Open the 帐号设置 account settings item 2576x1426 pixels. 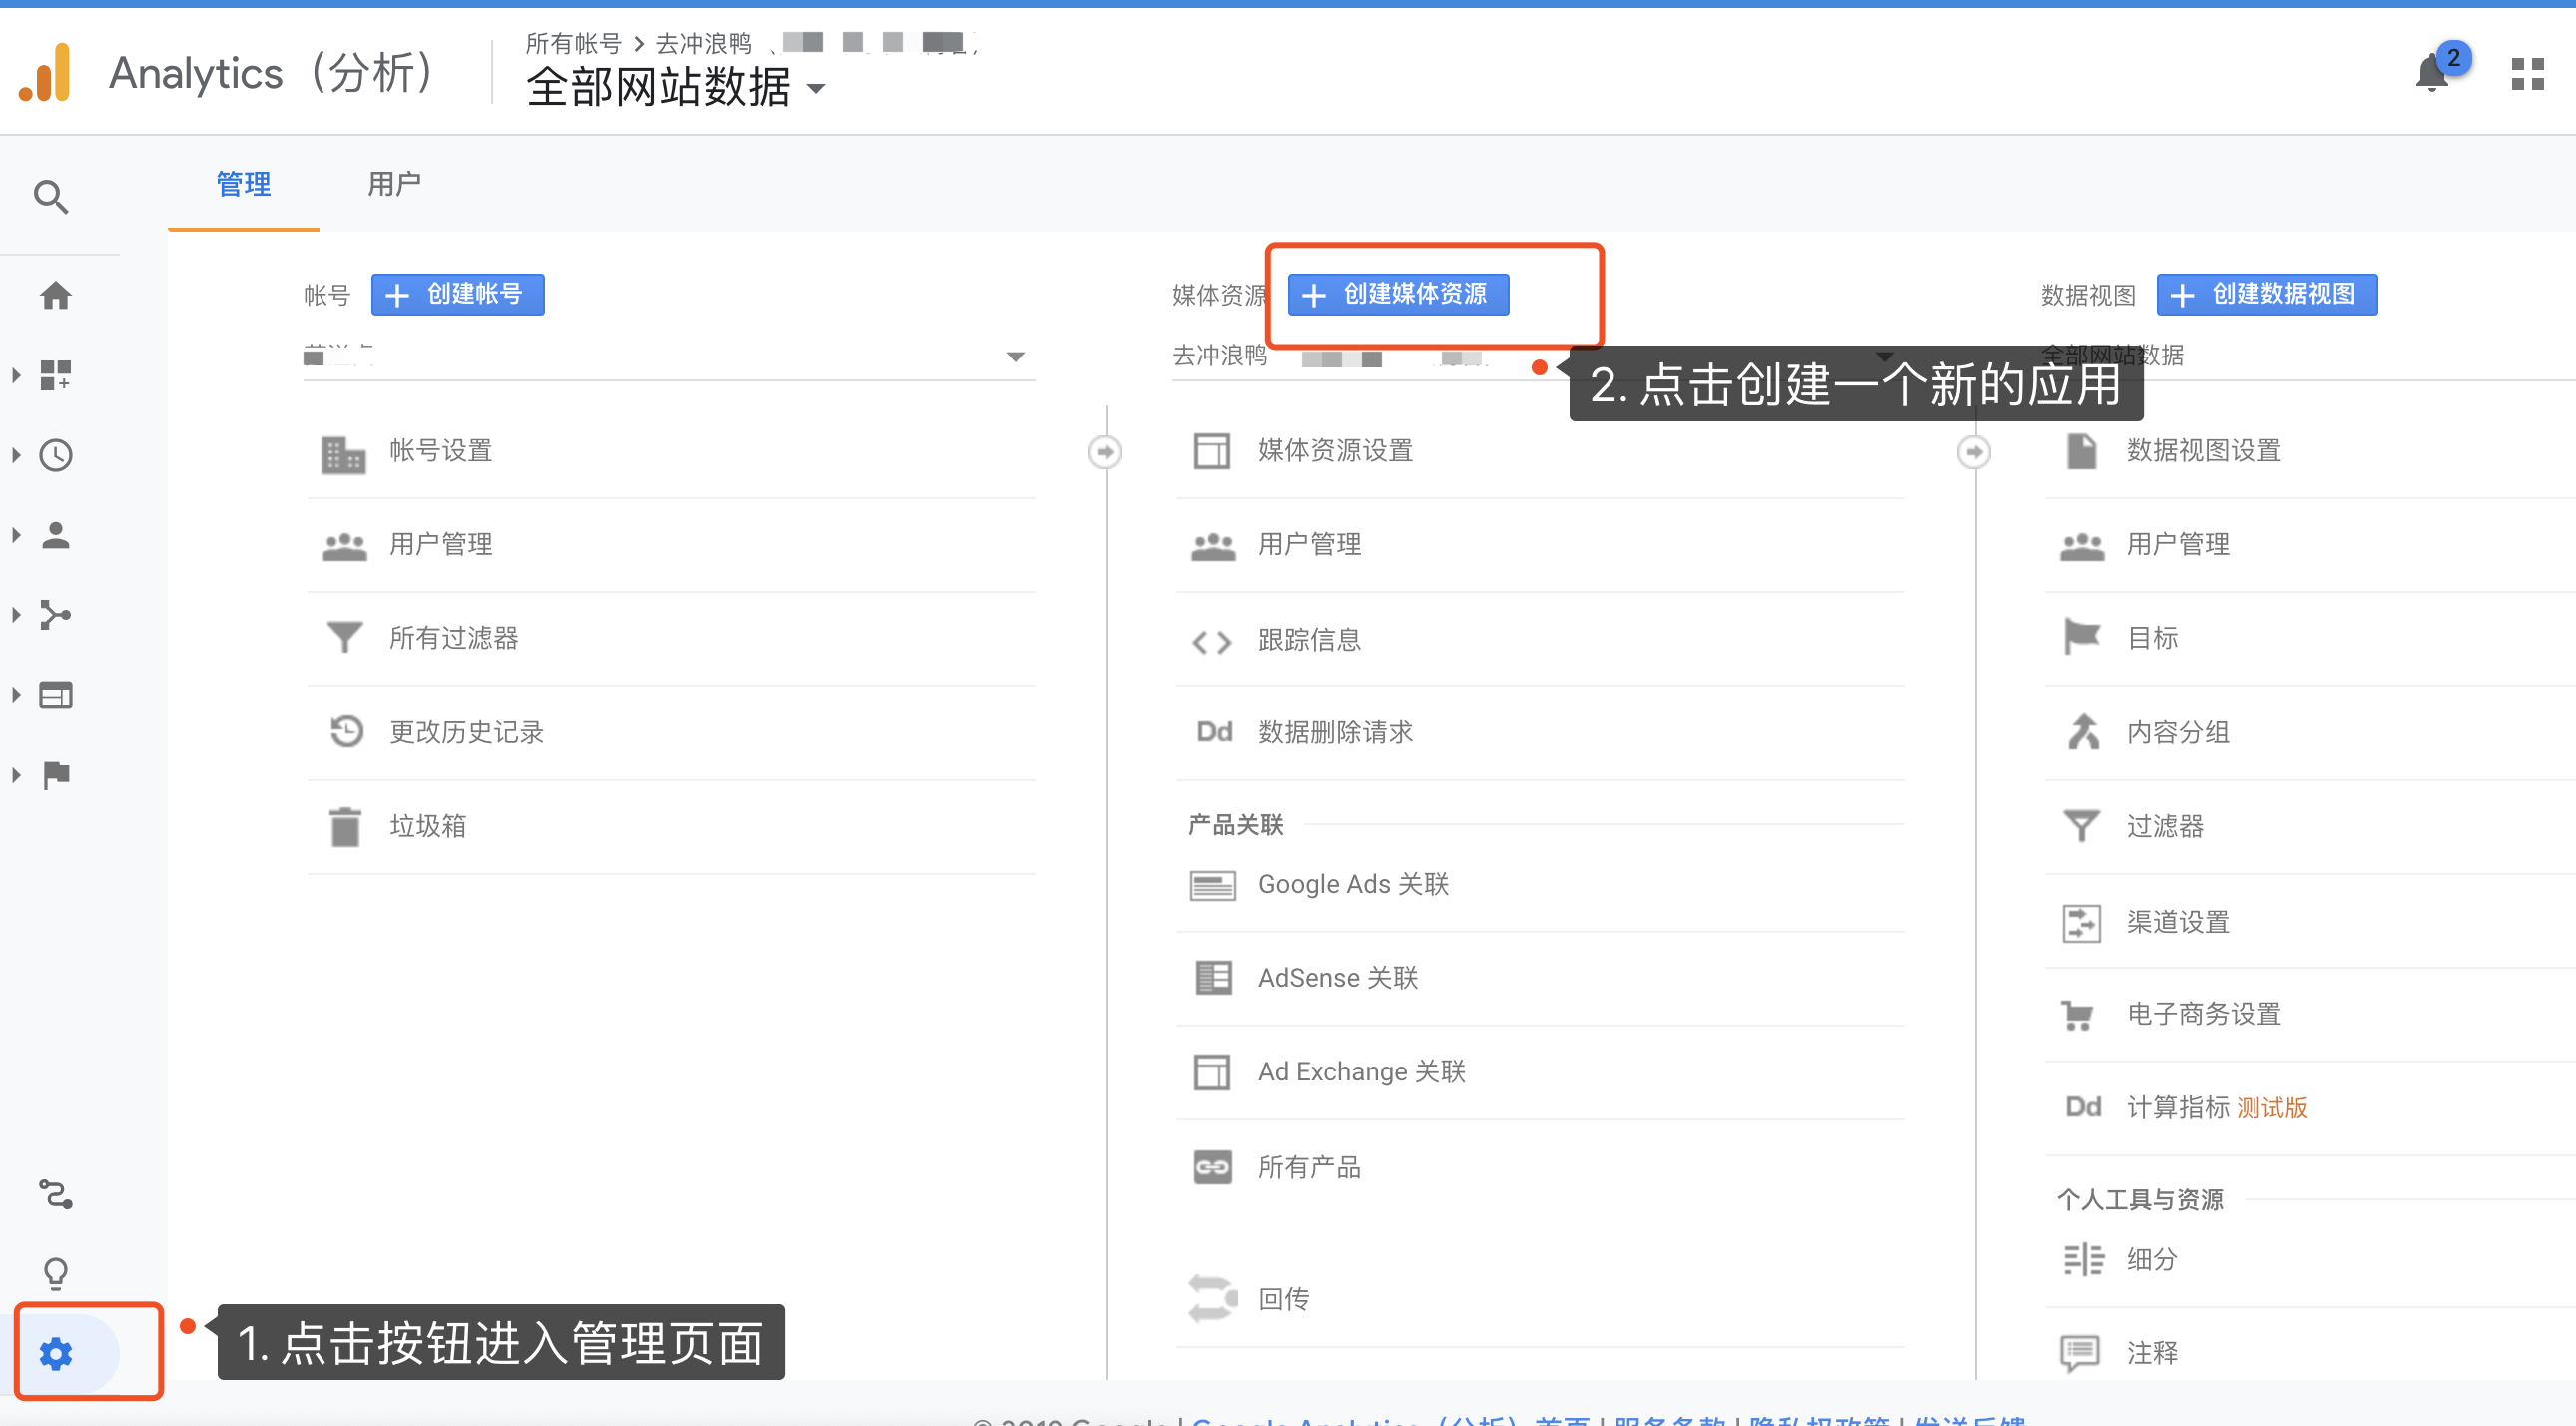tap(440, 451)
